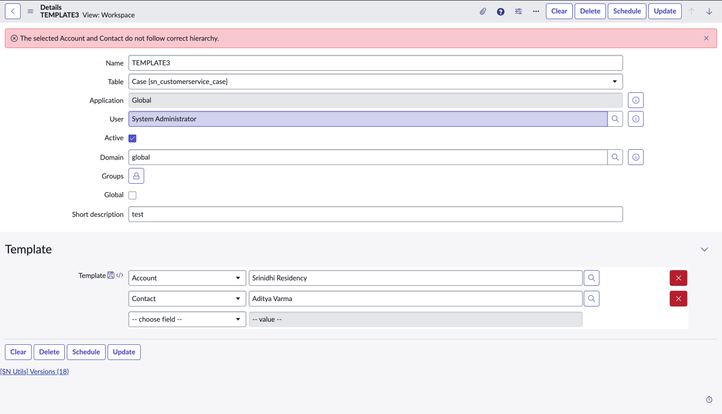722x414 pixels.
Task: Remove the Account template row with red X
Action: [x=678, y=278]
